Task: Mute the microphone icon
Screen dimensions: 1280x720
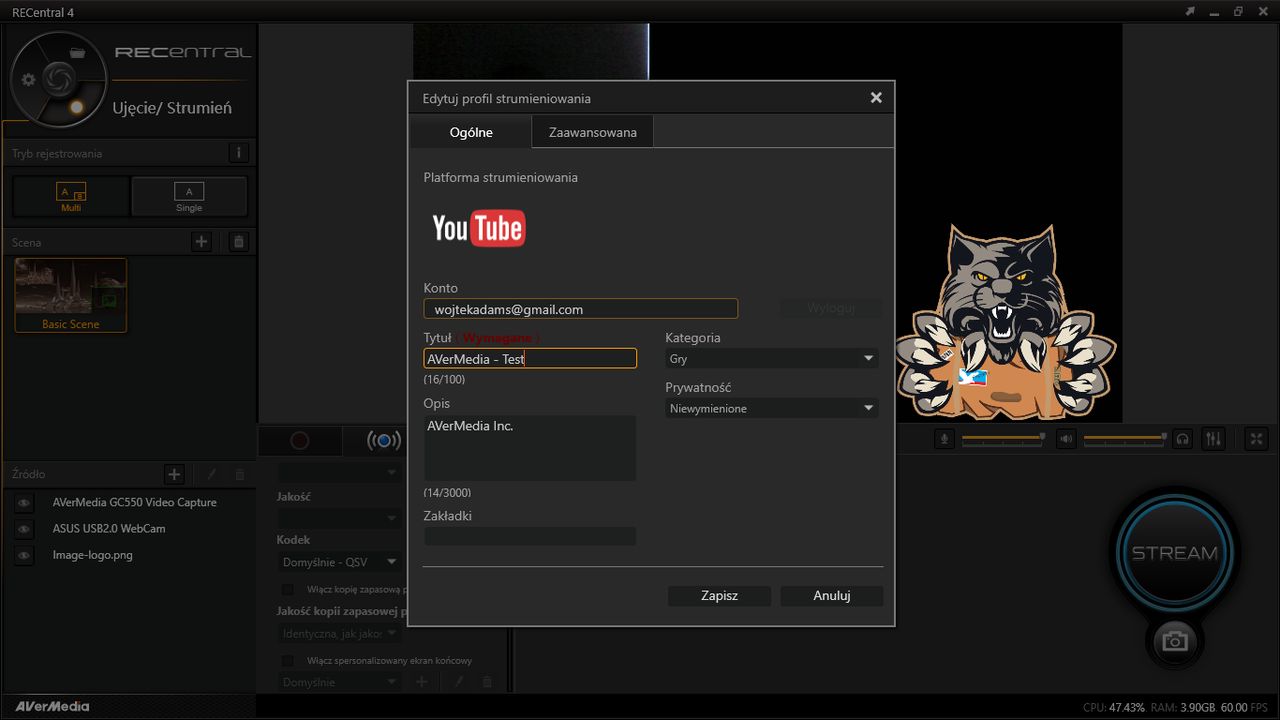Action: point(944,439)
